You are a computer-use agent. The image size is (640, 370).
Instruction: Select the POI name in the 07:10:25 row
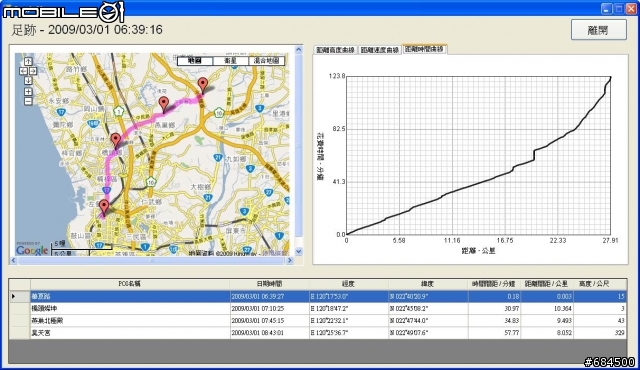[x=130, y=309]
